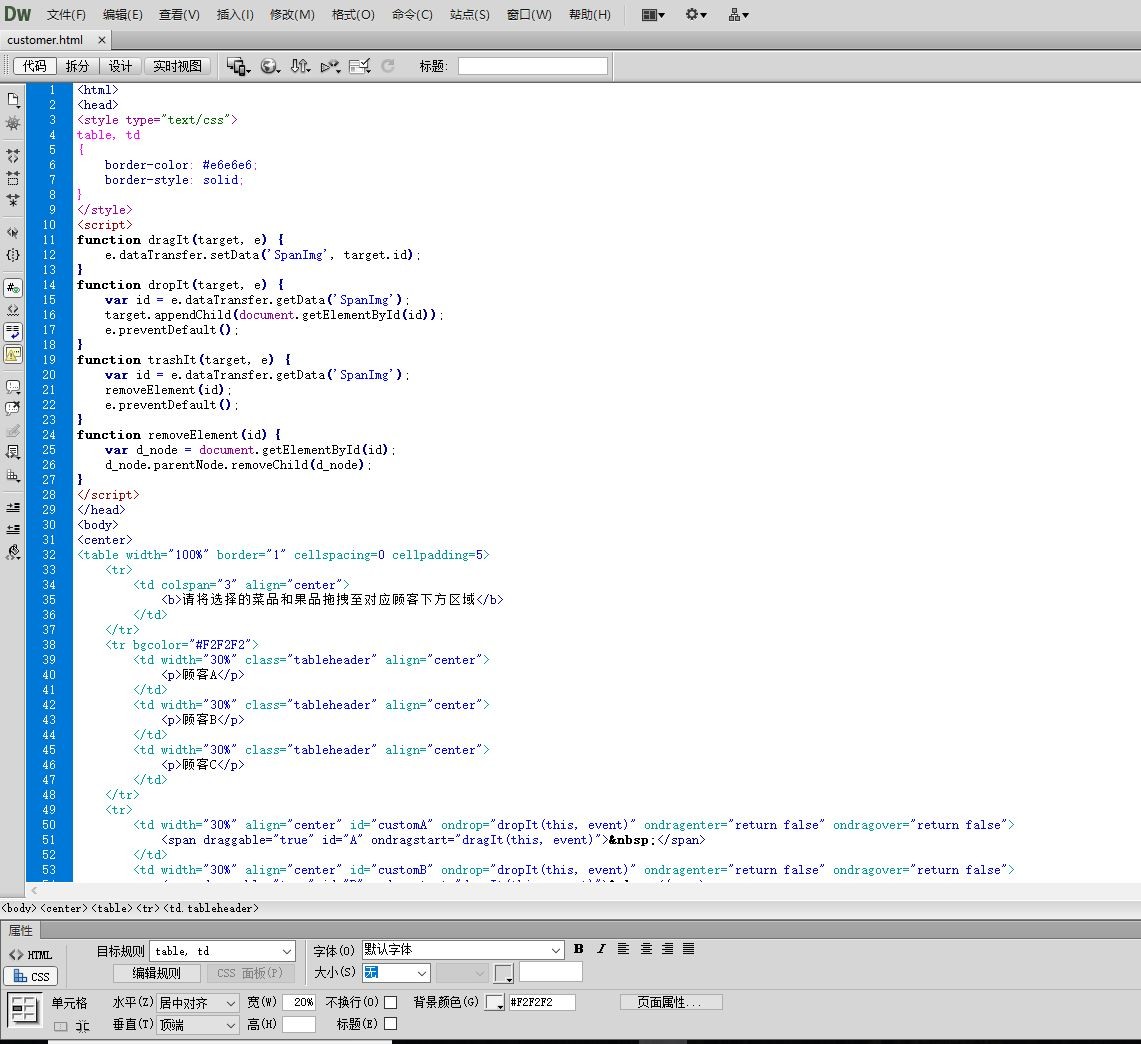Click the merge cells icon under 单元格

coord(60,1026)
